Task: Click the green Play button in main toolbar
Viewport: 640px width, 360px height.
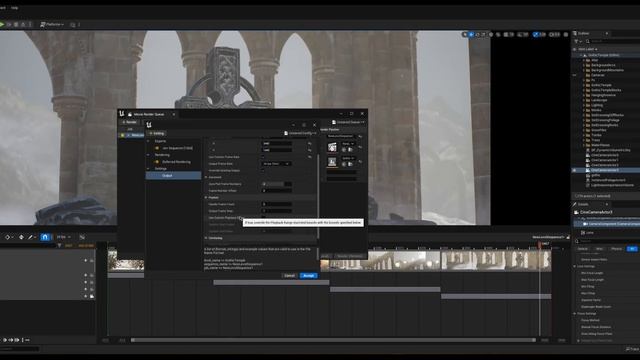Action: tap(2, 24)
